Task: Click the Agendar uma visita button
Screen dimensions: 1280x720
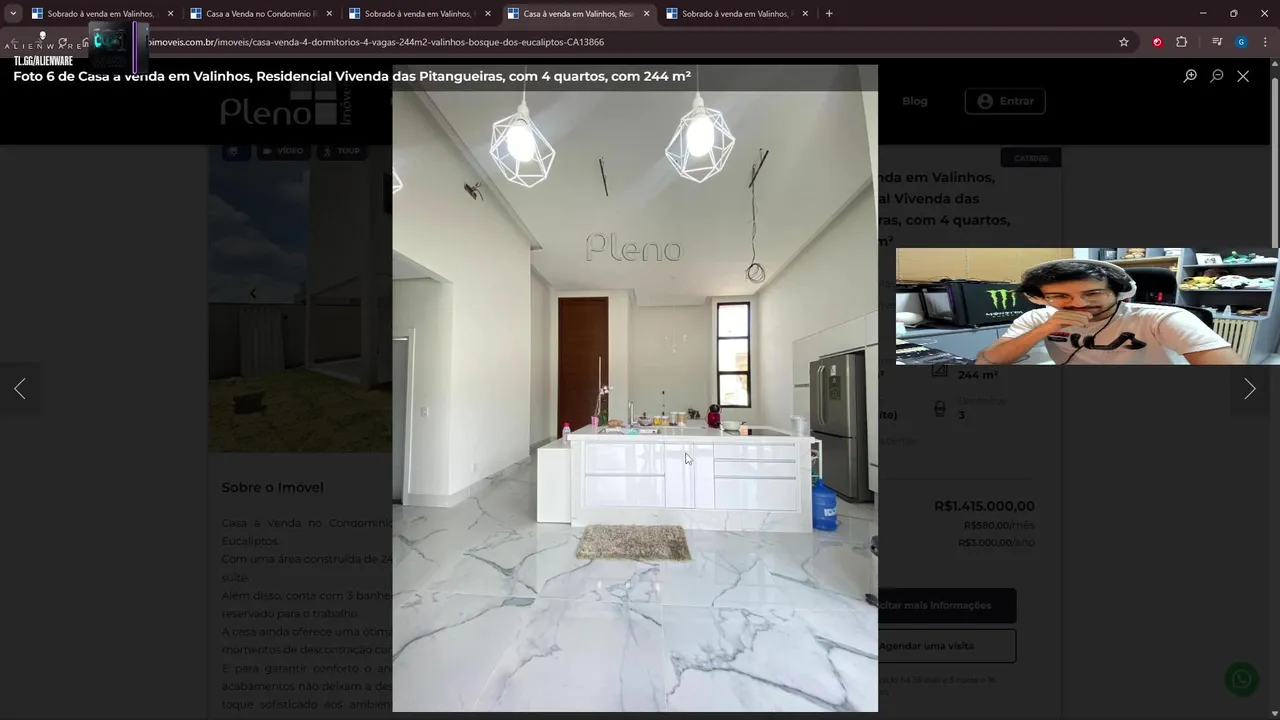Action: coord(926,646)
